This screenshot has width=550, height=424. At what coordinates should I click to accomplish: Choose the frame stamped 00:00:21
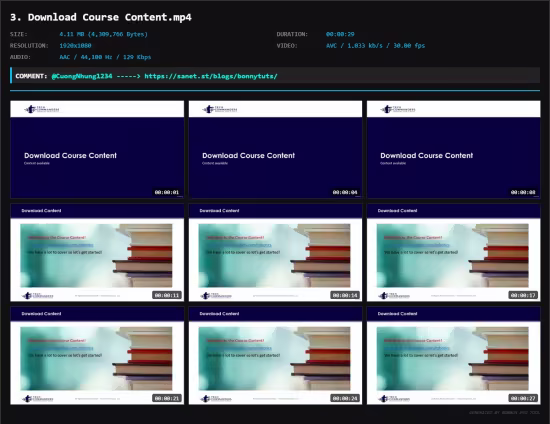point(97,356)
